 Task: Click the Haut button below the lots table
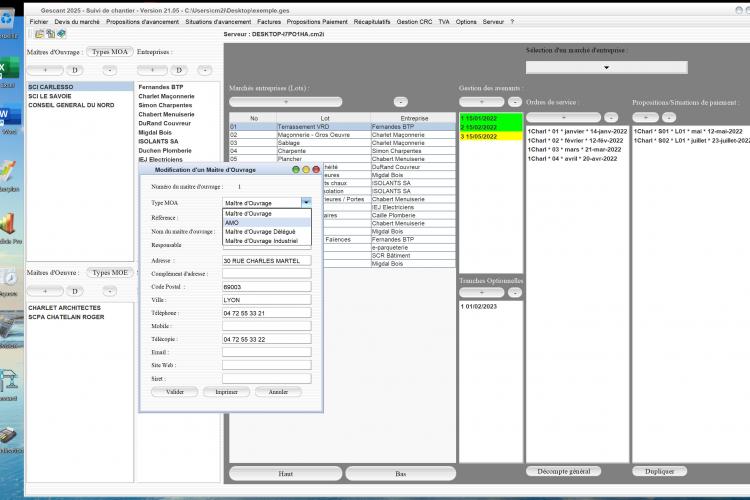point(286,473)
